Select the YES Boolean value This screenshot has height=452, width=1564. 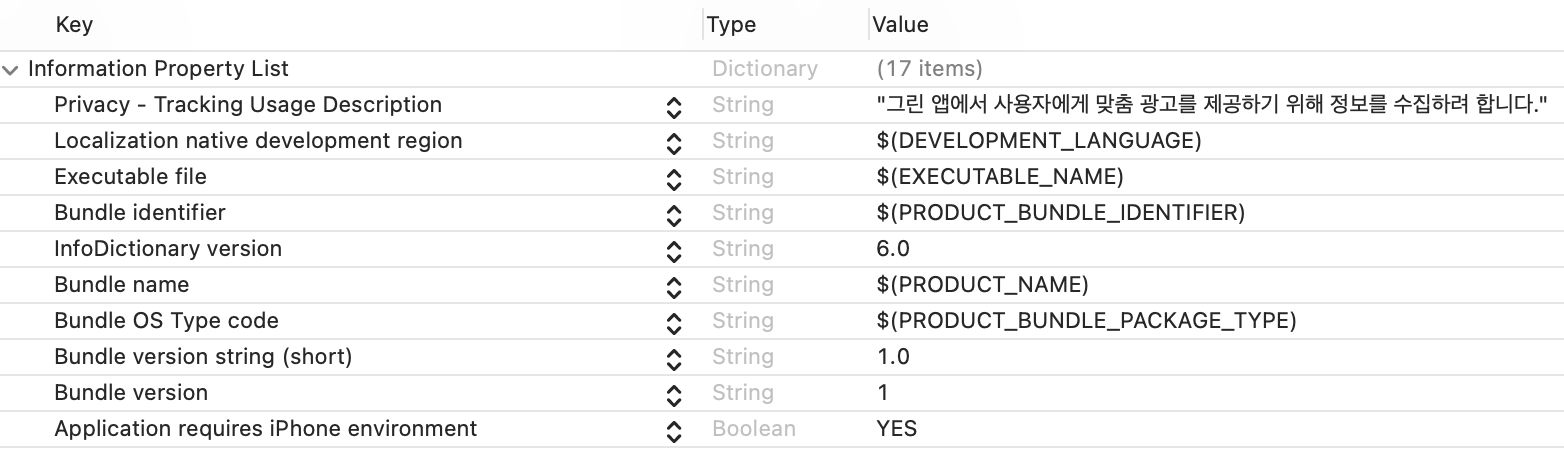(897, 429)
